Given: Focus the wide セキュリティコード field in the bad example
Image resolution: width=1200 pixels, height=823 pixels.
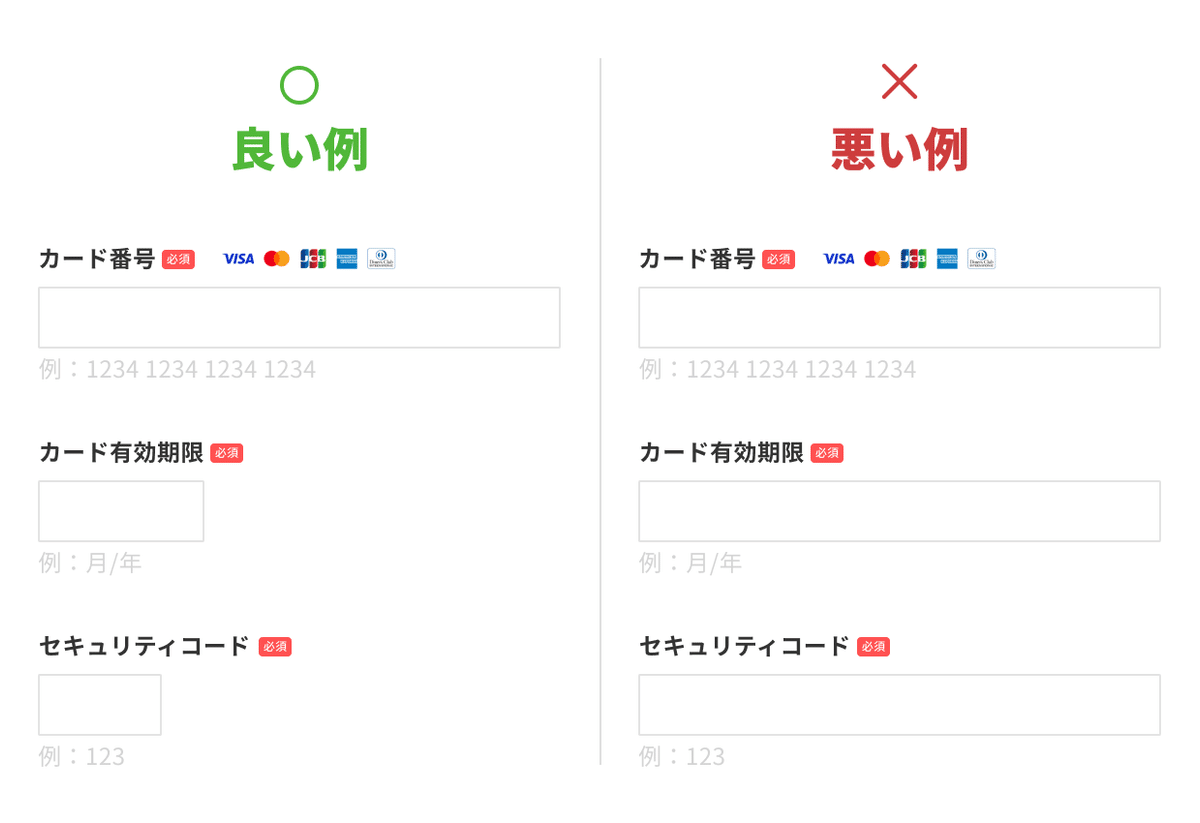Looking at the screenshot, I should pos(899,705).
